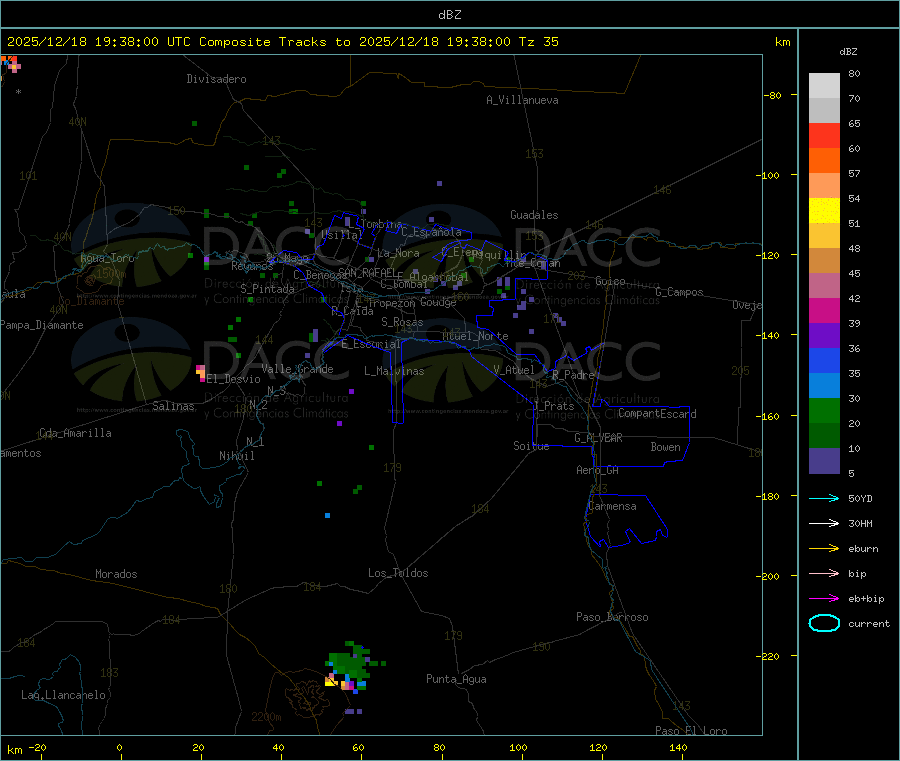Screen dimensions: 900x761
Task: Click the cyan 'current' ellipse legend icon
Action: pyautogui.click(x=824, y=623)
